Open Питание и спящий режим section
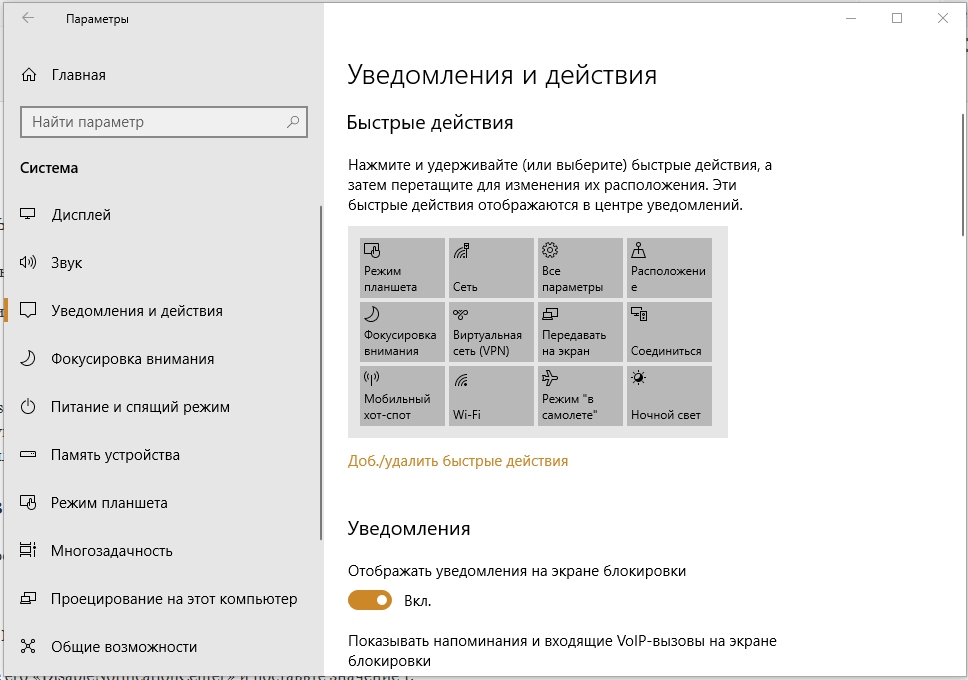Viewport: 968px width, 680px height. coord(140,407)
